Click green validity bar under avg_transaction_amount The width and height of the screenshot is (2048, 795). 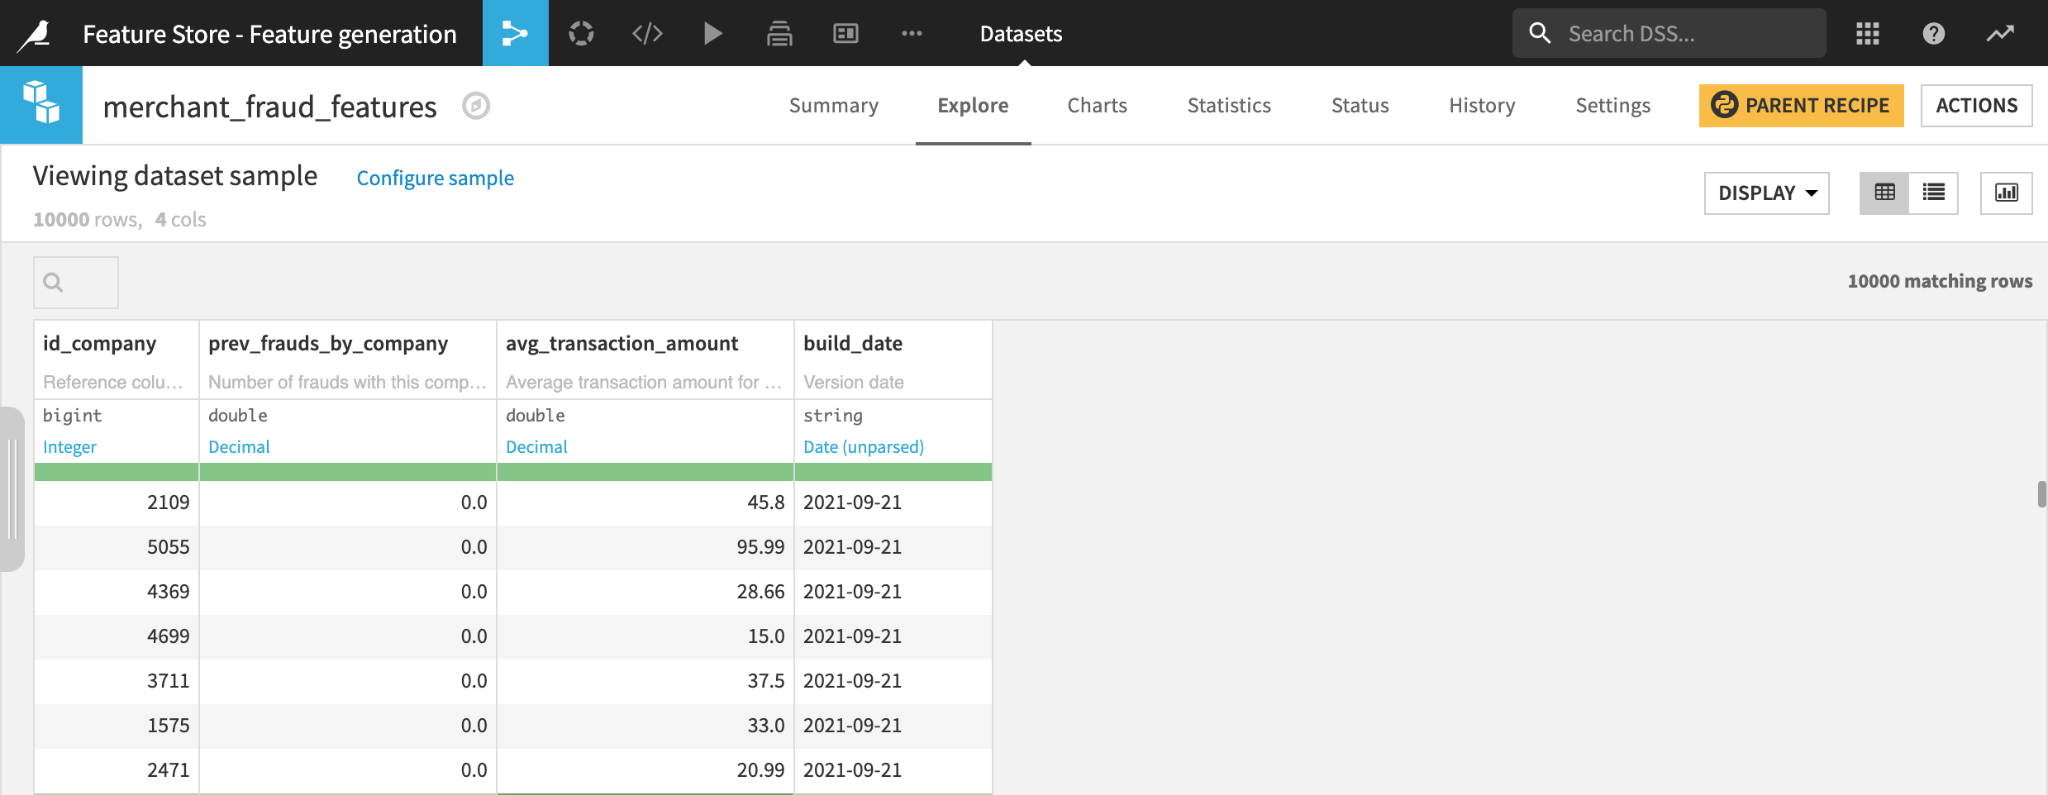point(646,472)
